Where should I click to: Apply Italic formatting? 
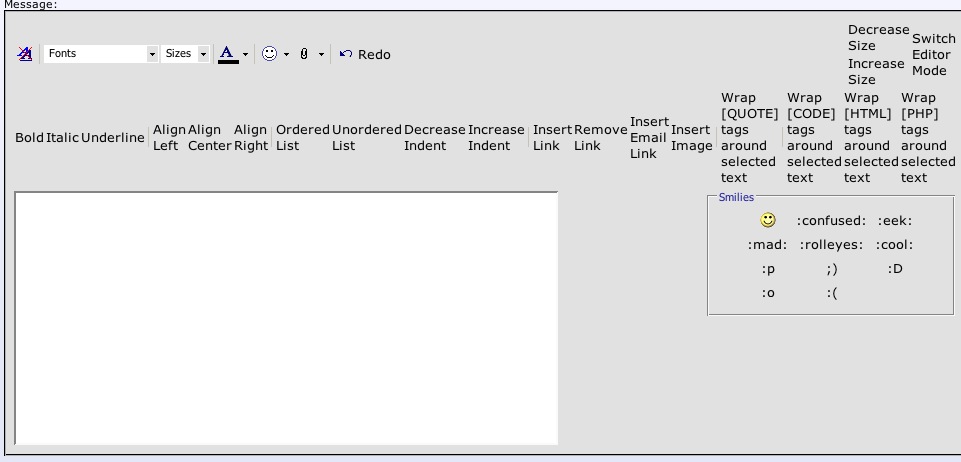tap(63, 138)
